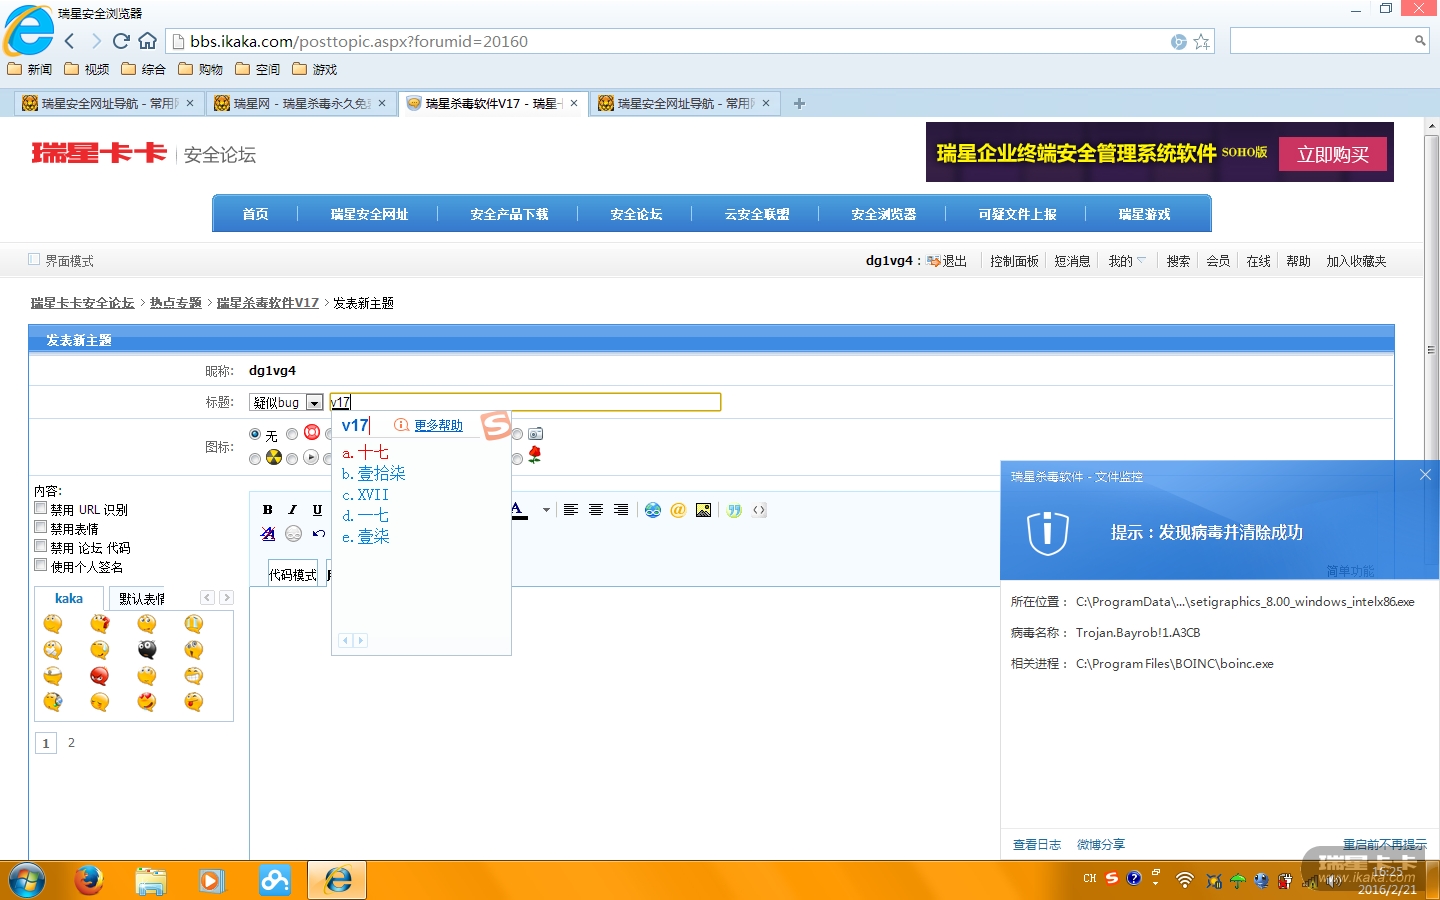The width and height of the screenshot is (1440, 900).
Task: Select the rose topic icon radio button
Action: click(x=517, y=458)
